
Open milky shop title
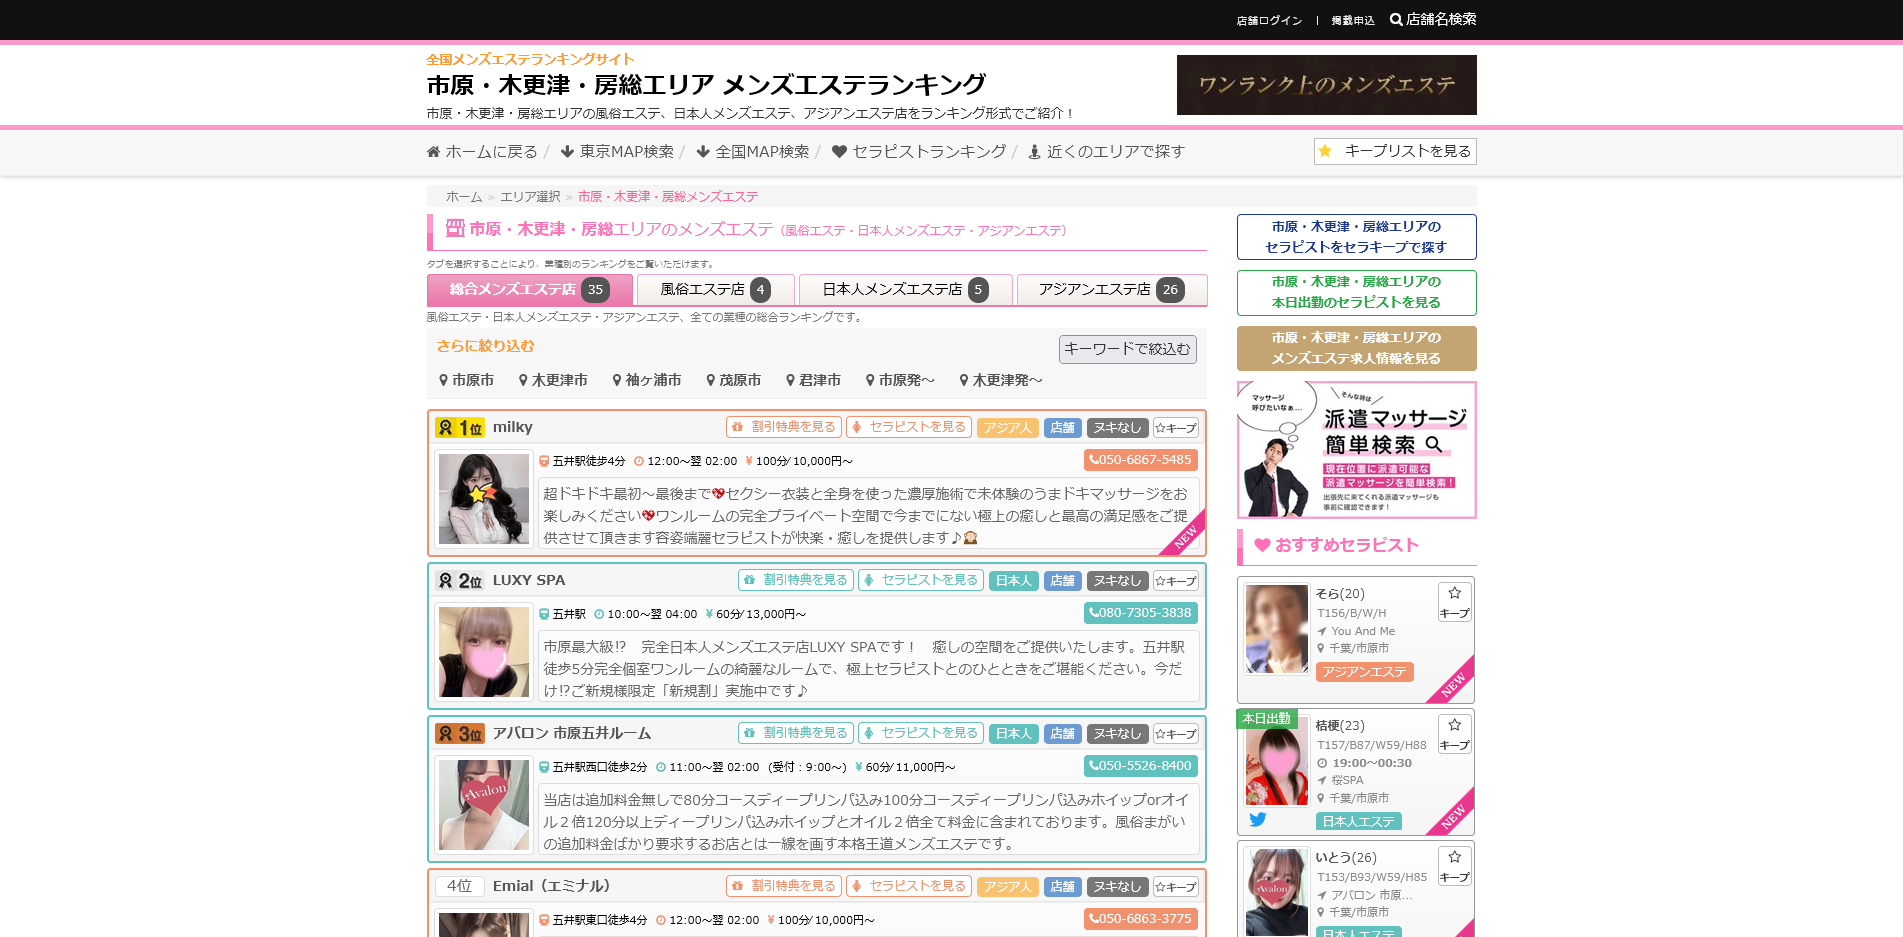tap(513, 428)
